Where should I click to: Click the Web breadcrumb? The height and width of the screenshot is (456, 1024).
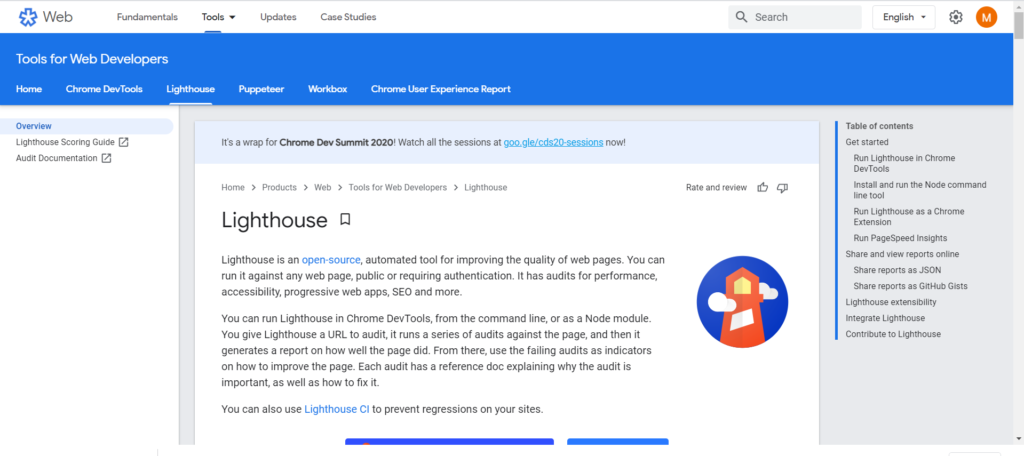(x=323, y=187)
